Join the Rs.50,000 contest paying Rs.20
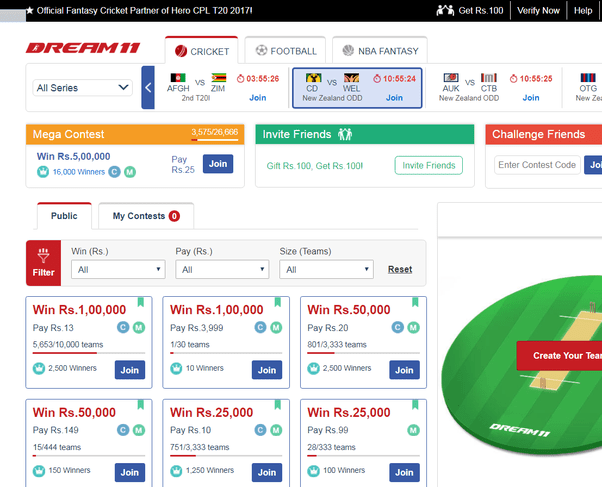Viewport: 602px width, 487px height. (404, 370)
